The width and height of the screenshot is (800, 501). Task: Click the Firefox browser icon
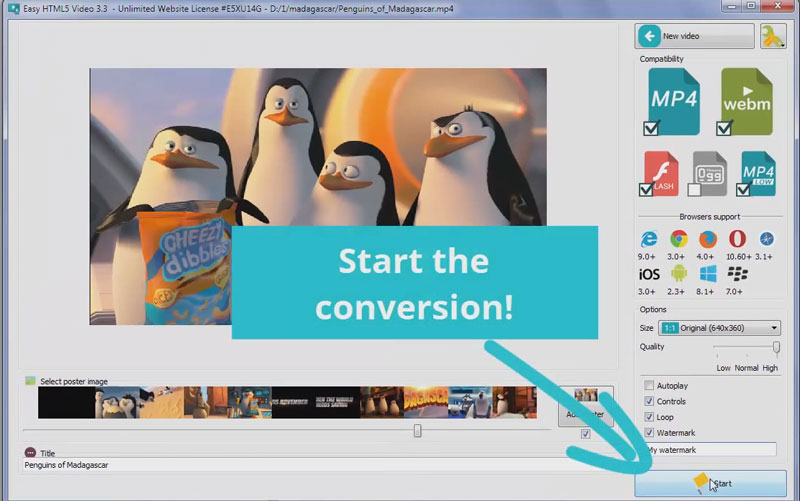[x=708, y=239]
